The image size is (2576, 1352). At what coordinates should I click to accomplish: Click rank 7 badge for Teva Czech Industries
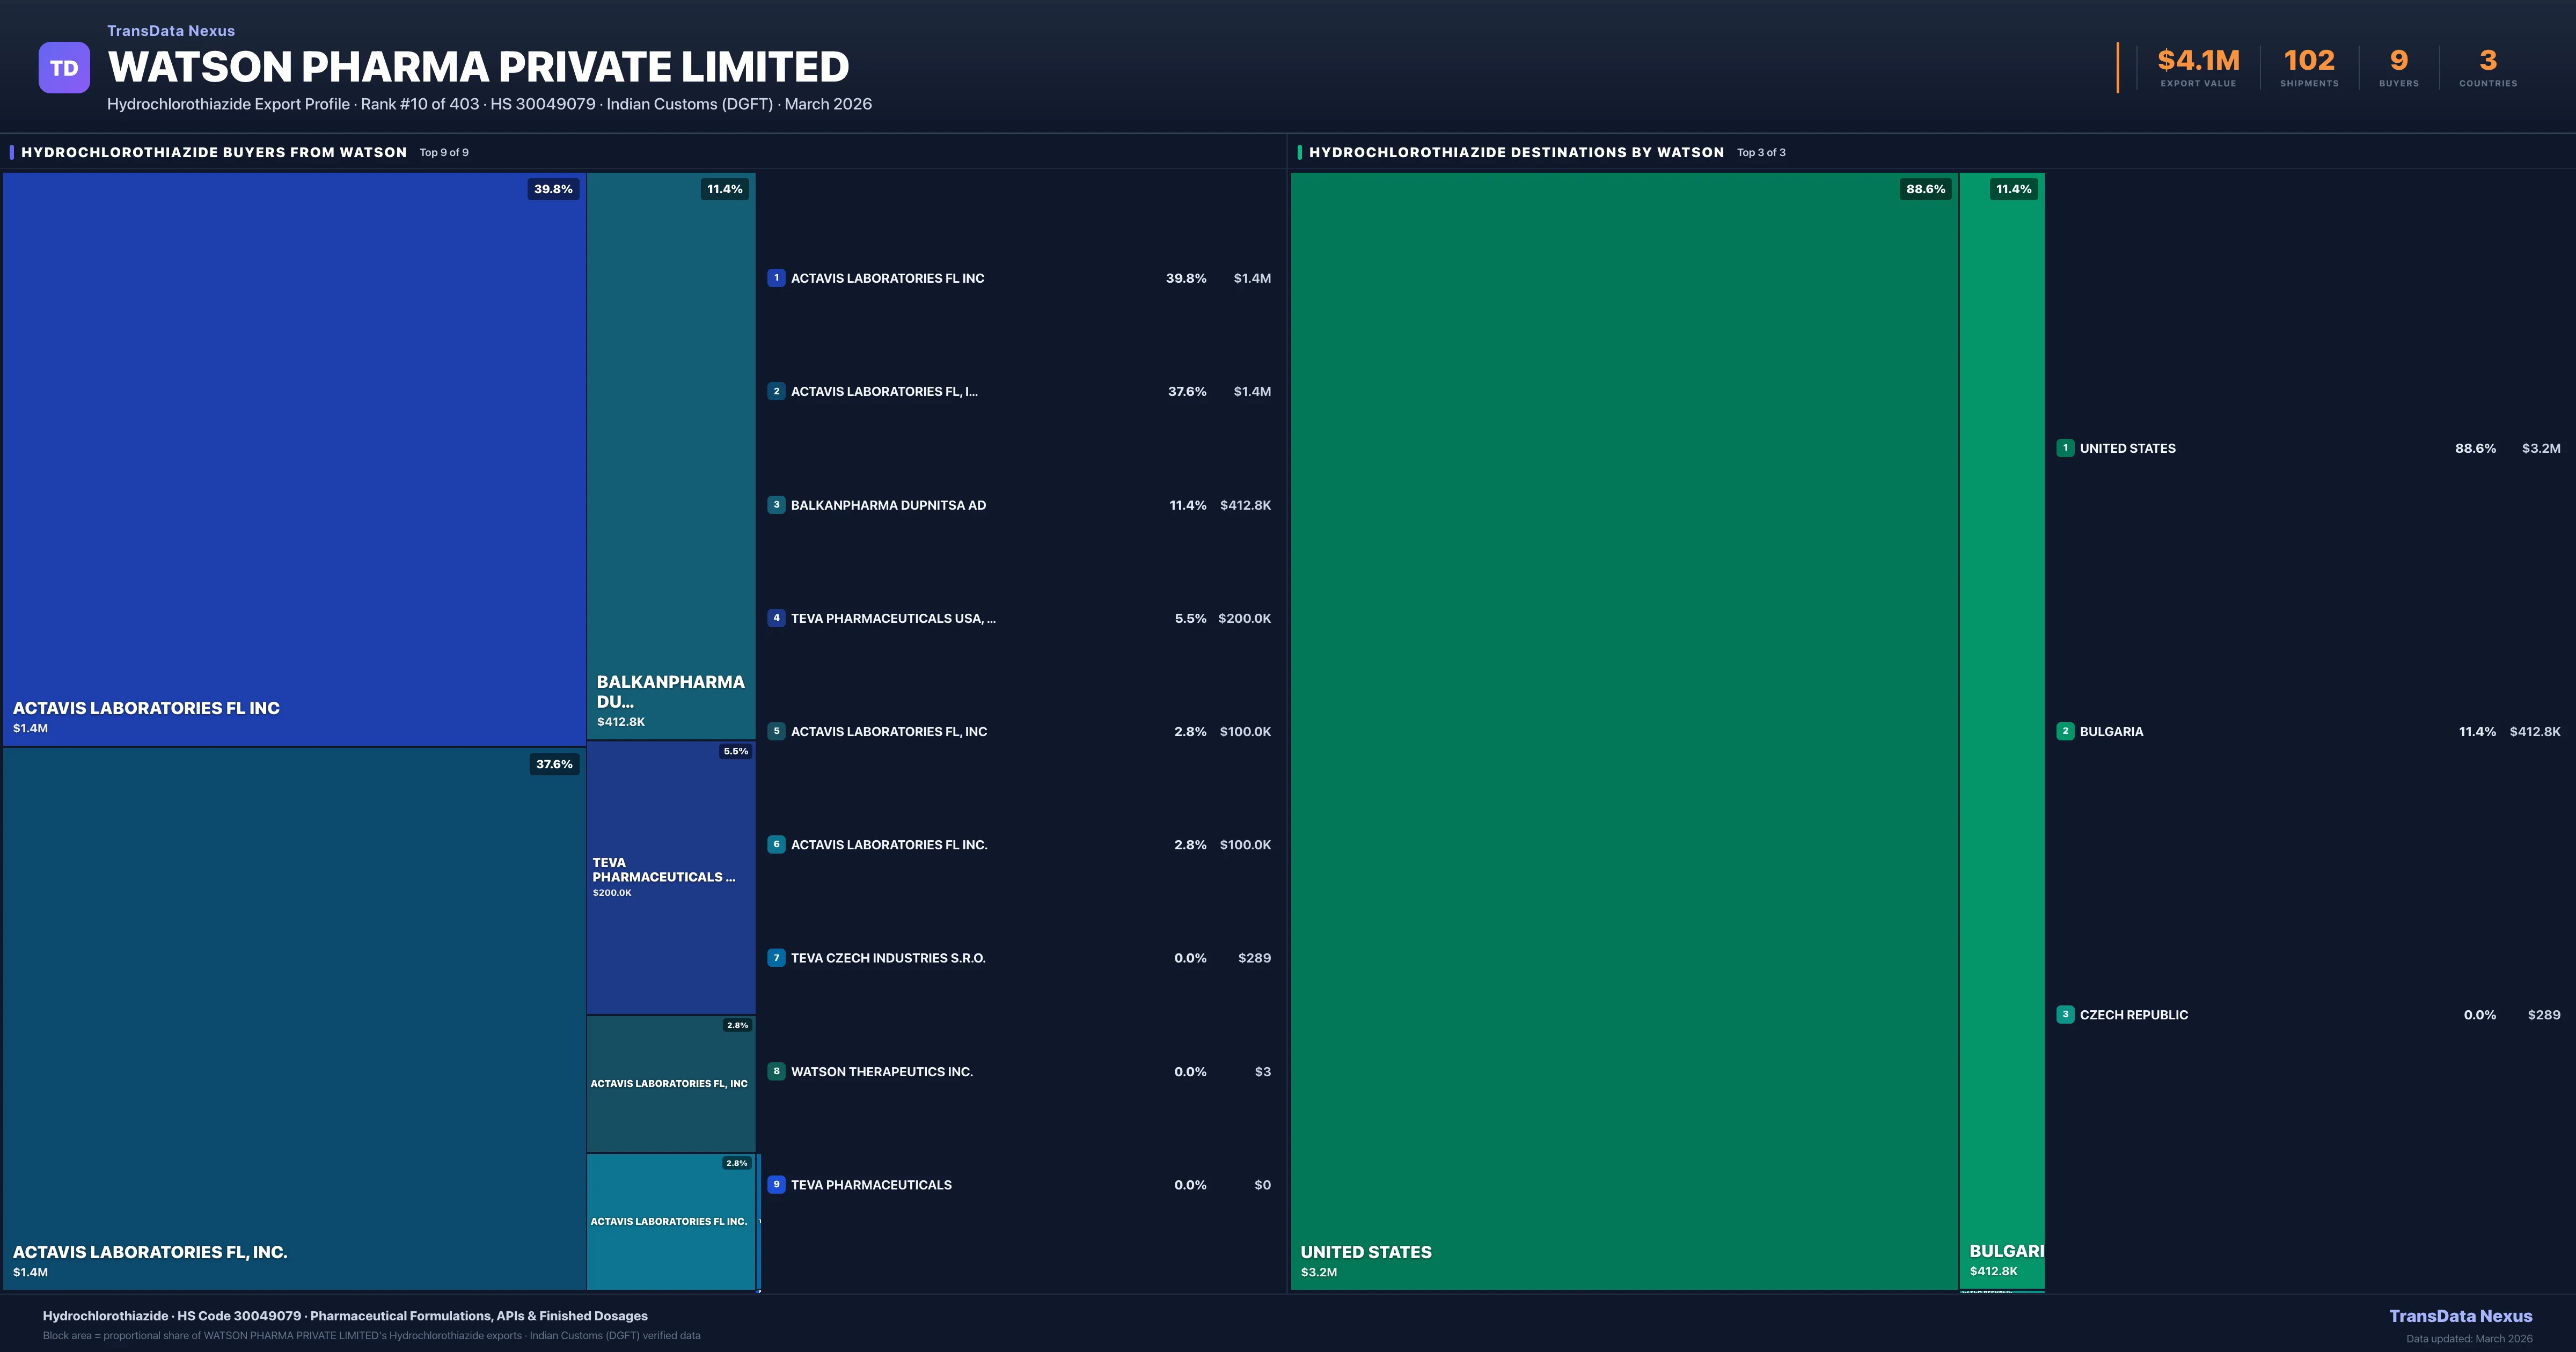click(776, 958)
